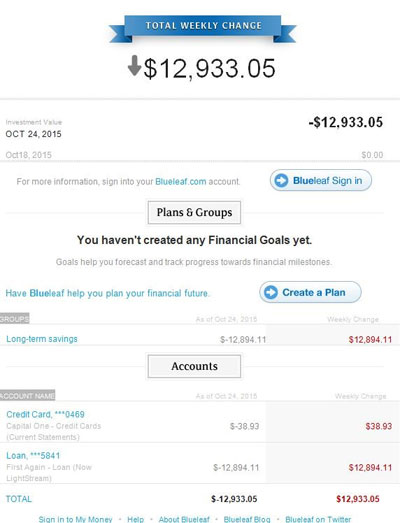This screenshot has width=400, height=523.
Task: Open Credit Card ***0469 account
Action: 45,414
